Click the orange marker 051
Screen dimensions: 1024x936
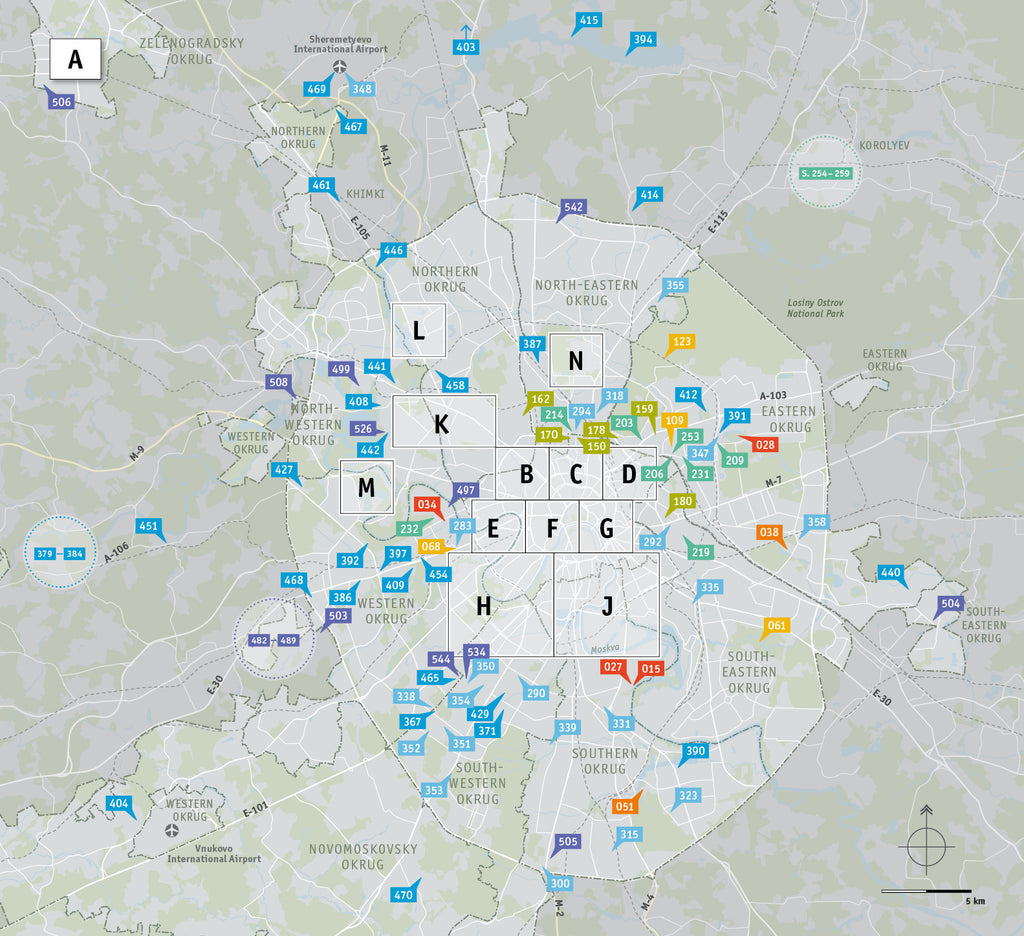coord(625,806)
